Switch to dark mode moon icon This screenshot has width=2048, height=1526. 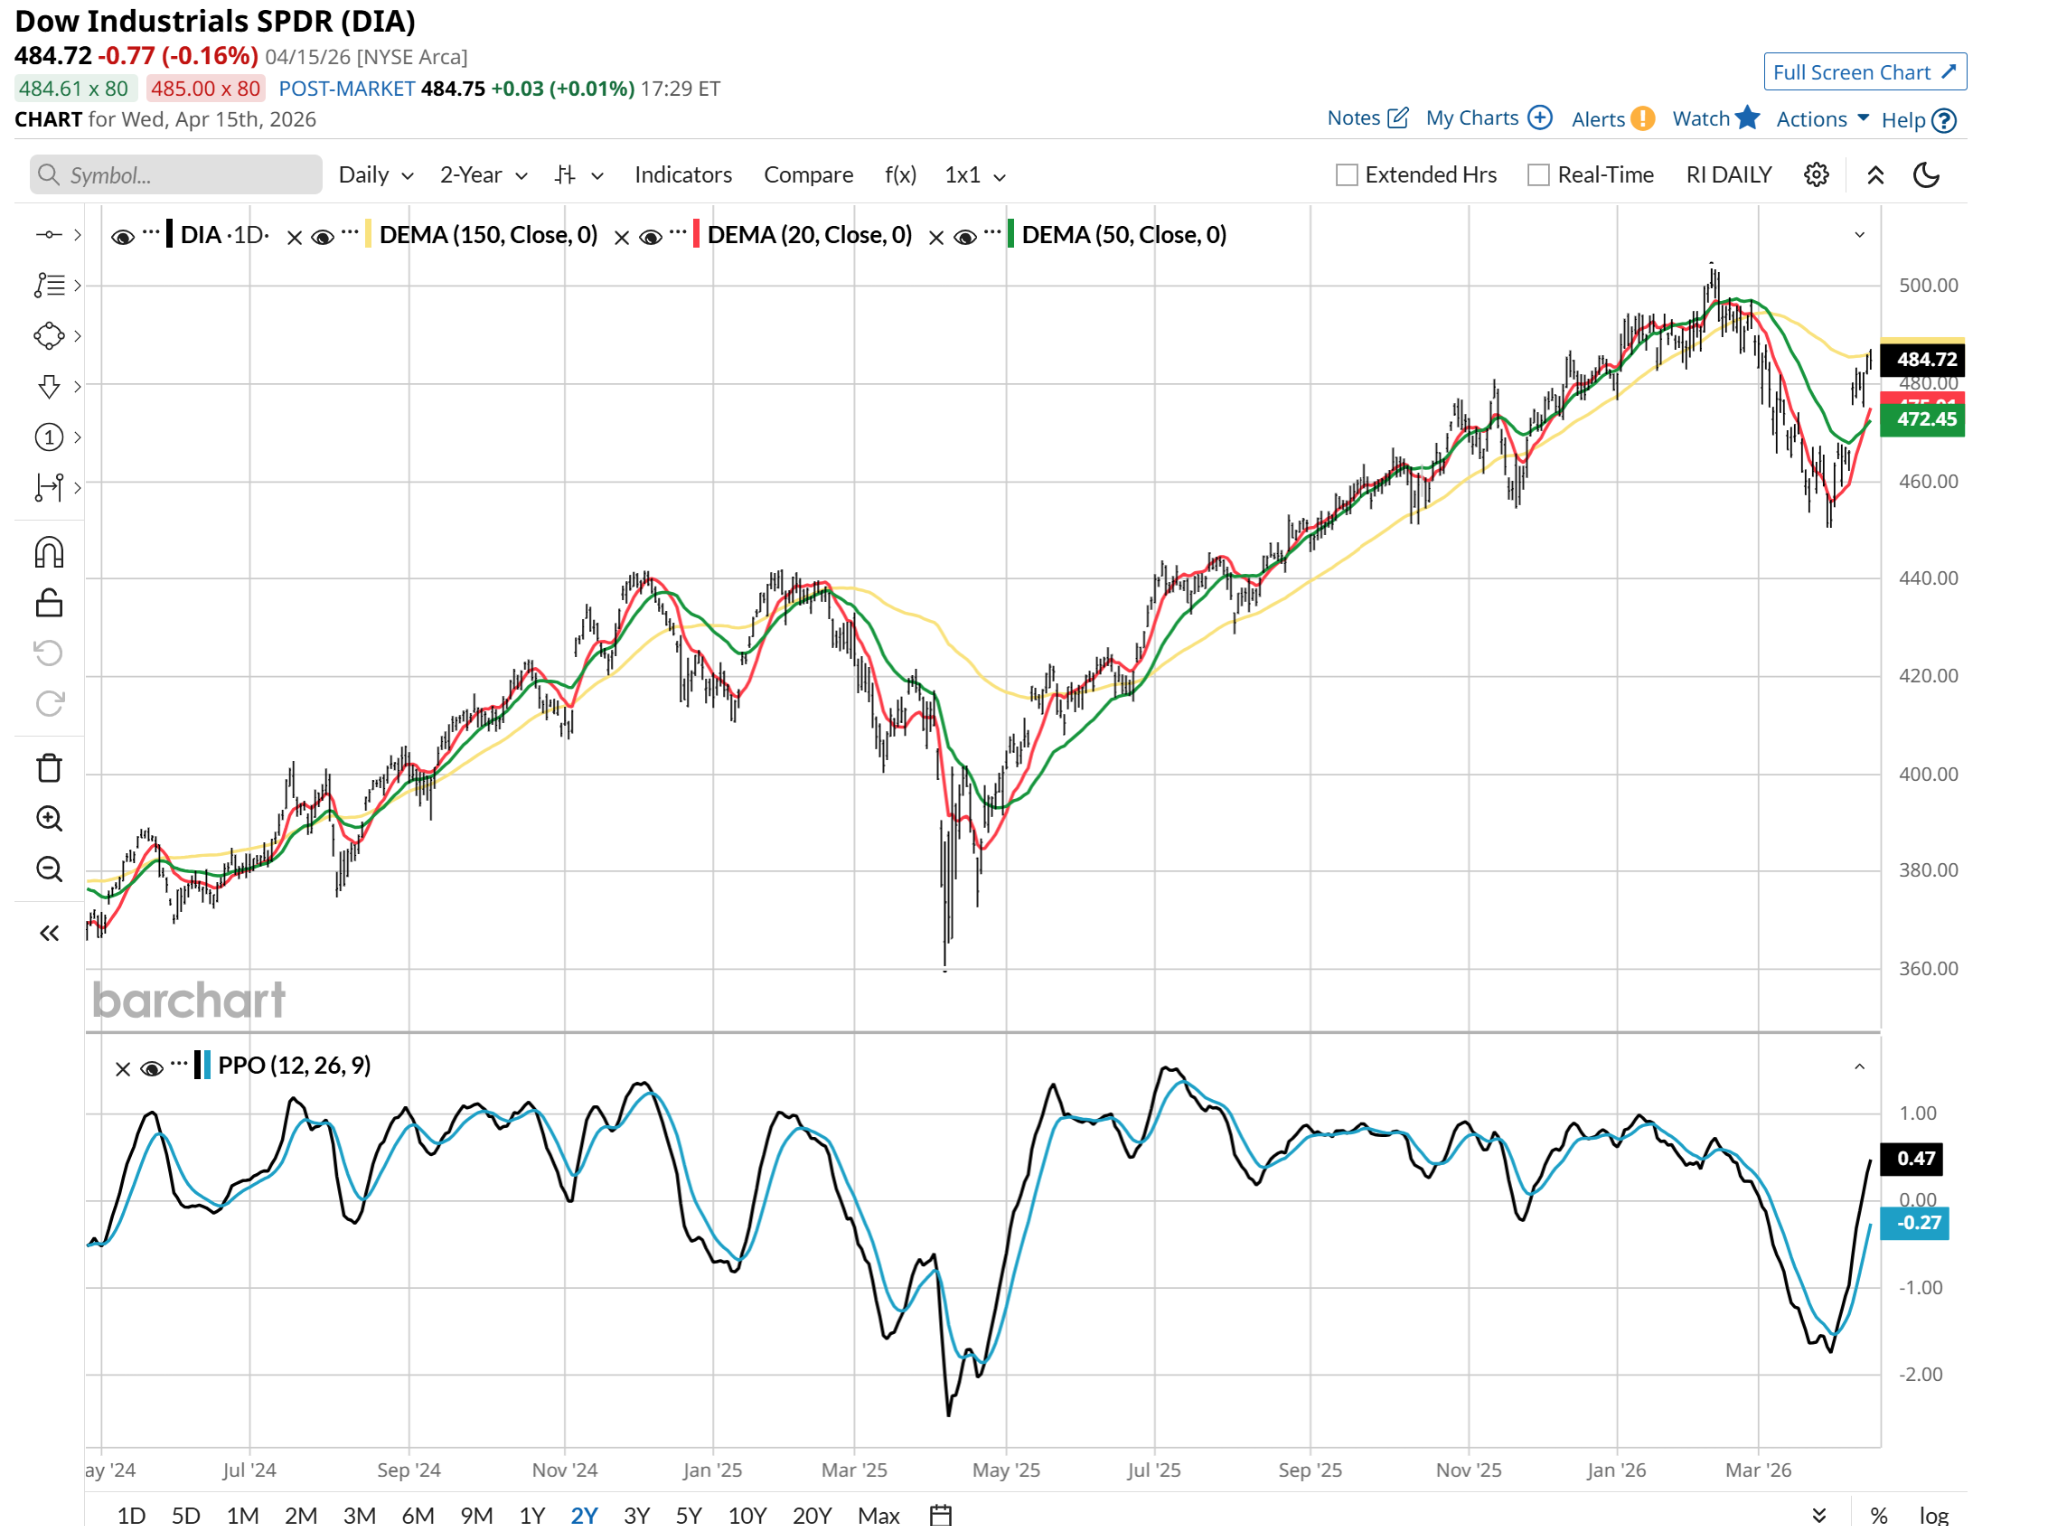tap(1925, 175)
